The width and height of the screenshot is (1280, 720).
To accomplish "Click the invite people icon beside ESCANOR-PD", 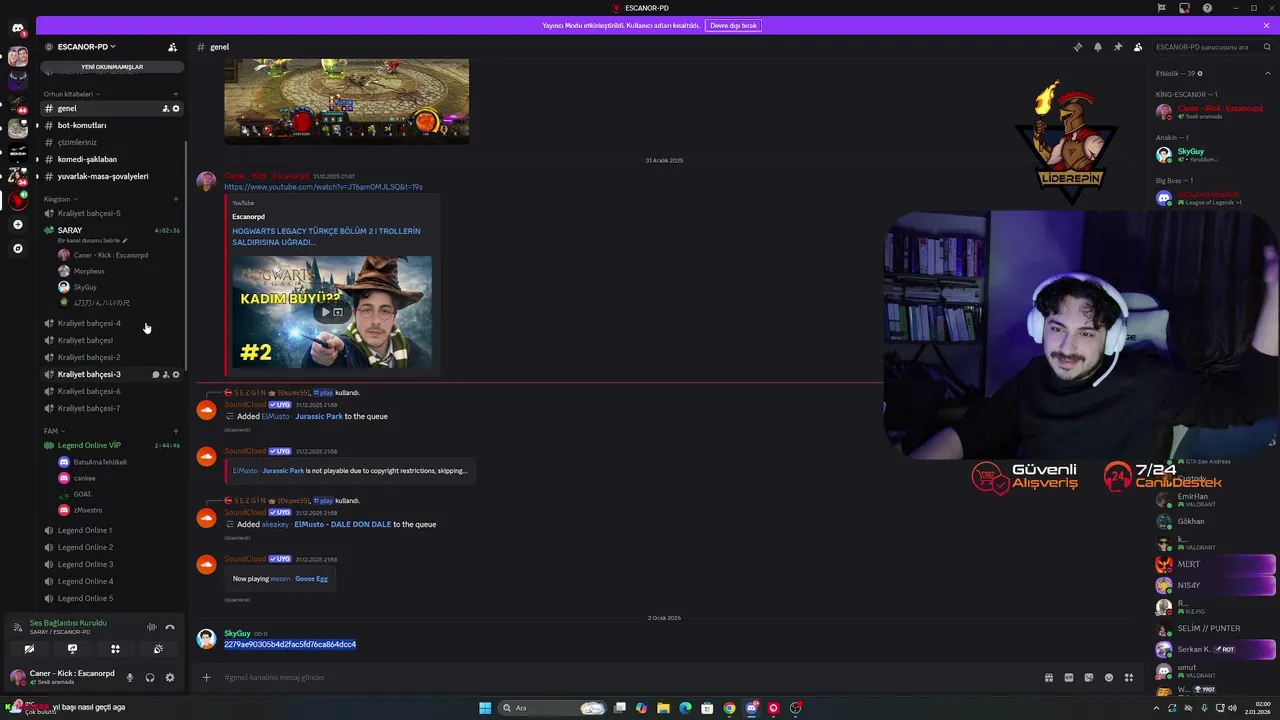I will (172, 47).
